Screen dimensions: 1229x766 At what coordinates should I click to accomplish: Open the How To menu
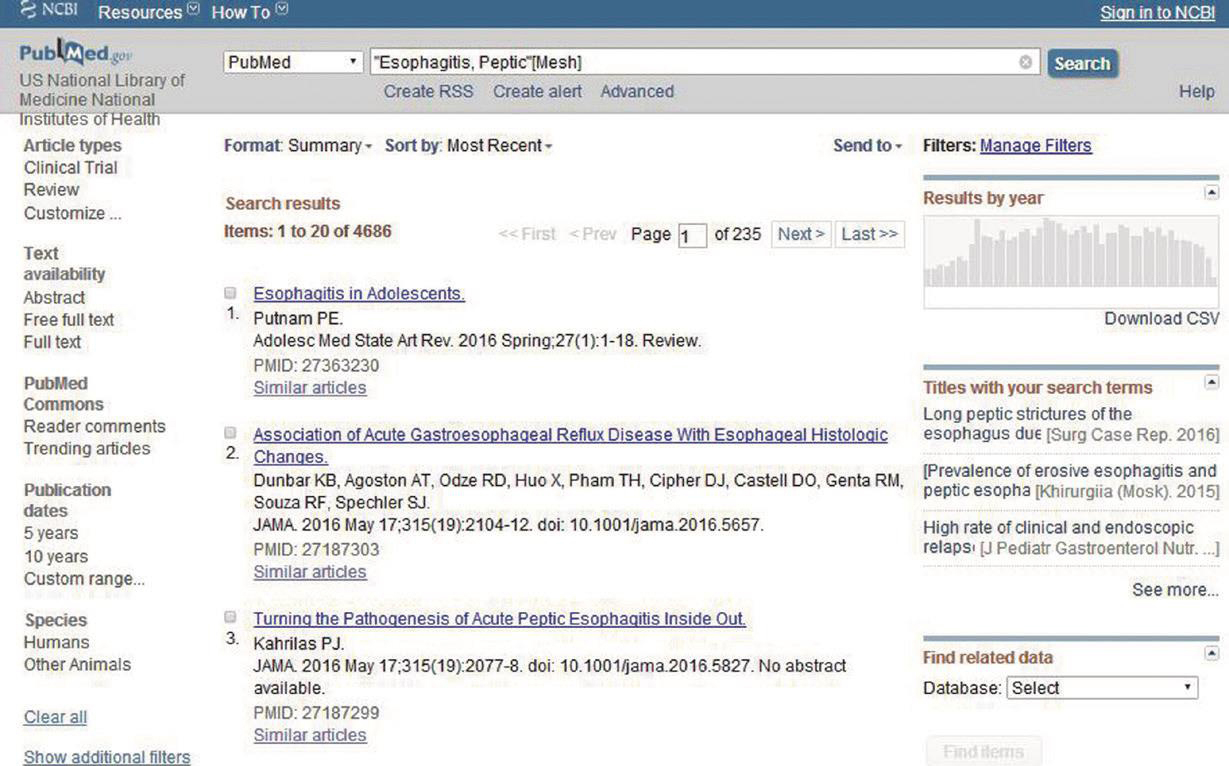click(249, 12)
